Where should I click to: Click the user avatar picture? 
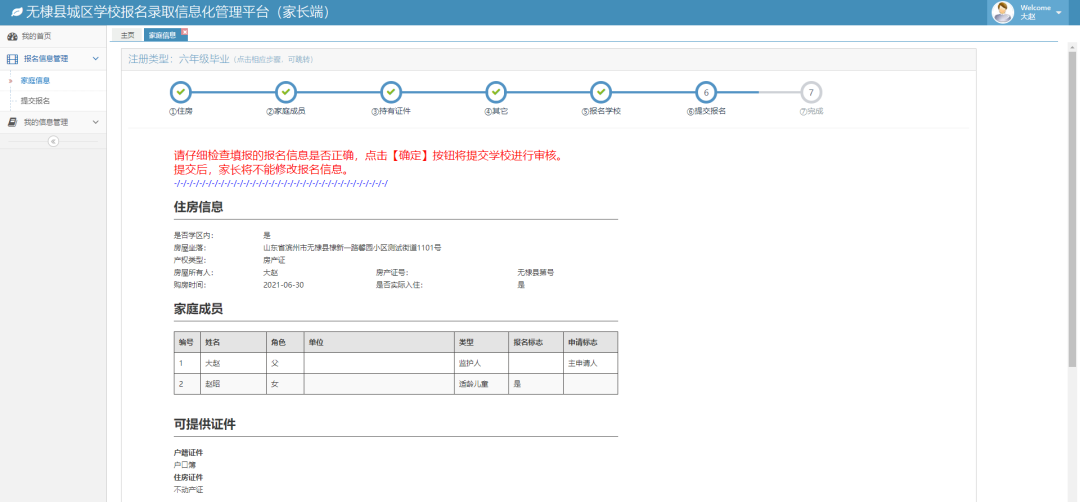pos(1002,12)
